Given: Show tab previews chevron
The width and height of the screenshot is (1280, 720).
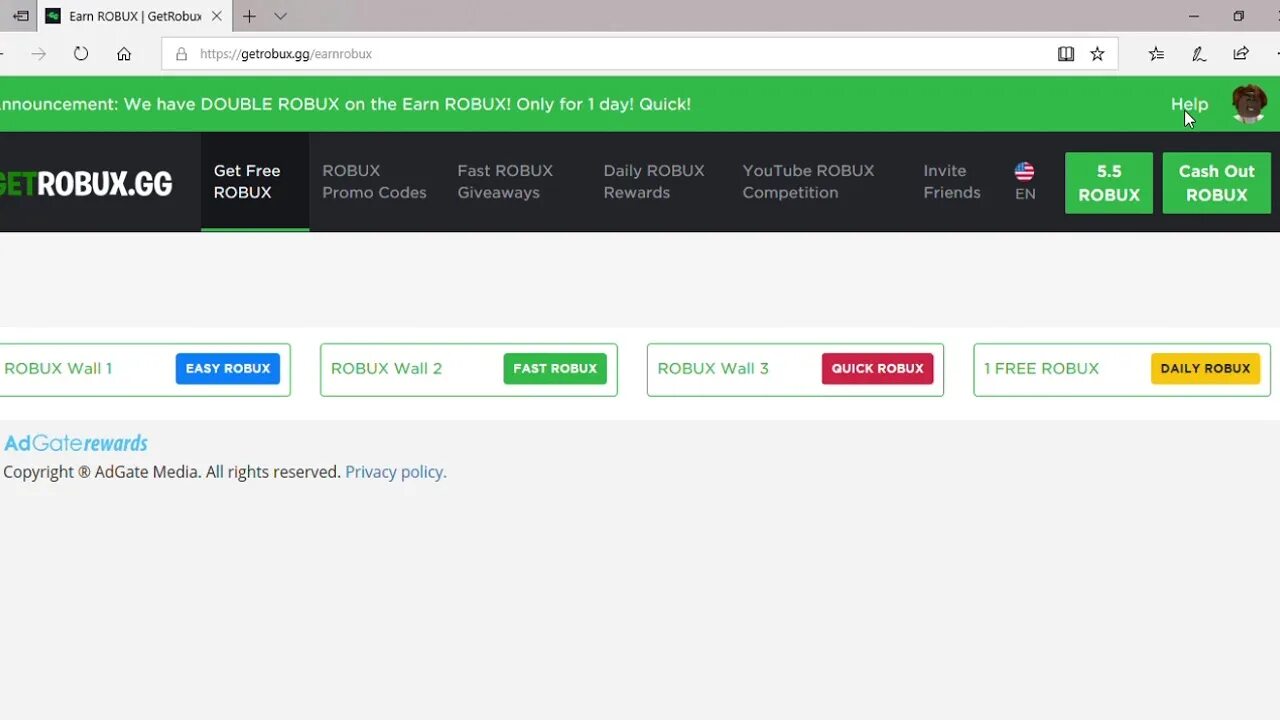Looking at the screenshot, I should [x=280, y=16].
